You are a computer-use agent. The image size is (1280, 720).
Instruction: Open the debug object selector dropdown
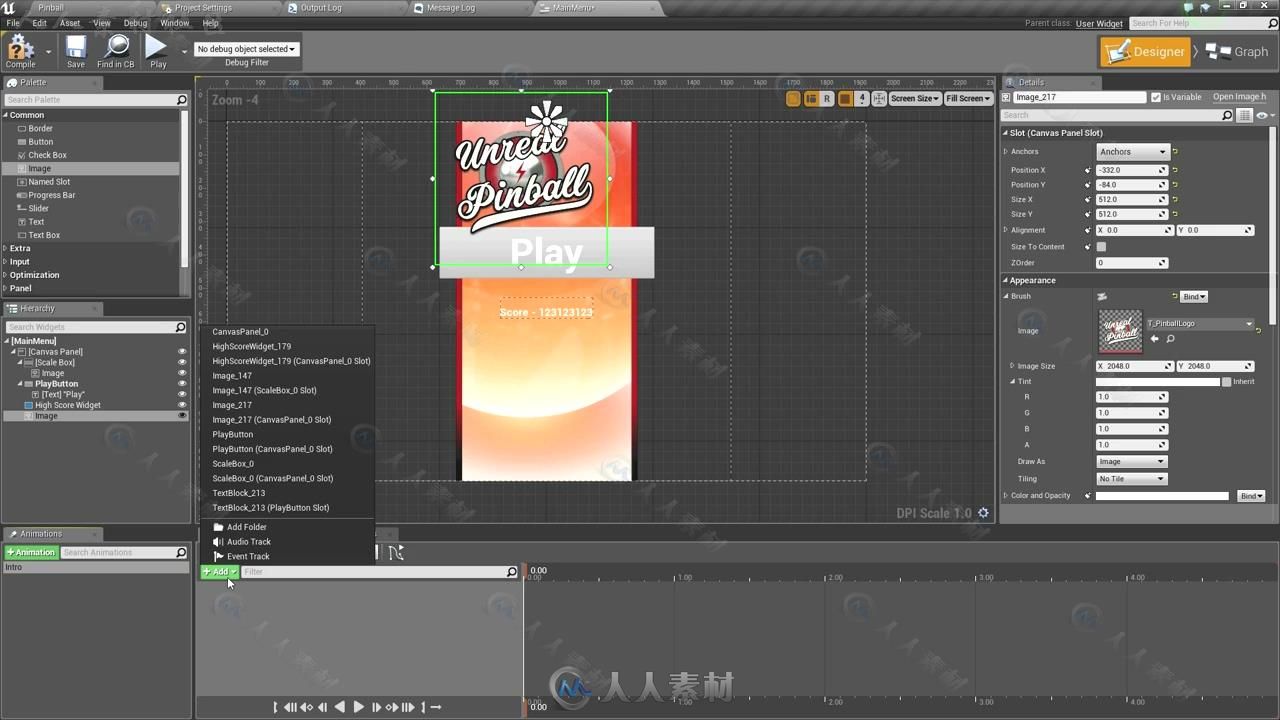click(x=246, y=49)
